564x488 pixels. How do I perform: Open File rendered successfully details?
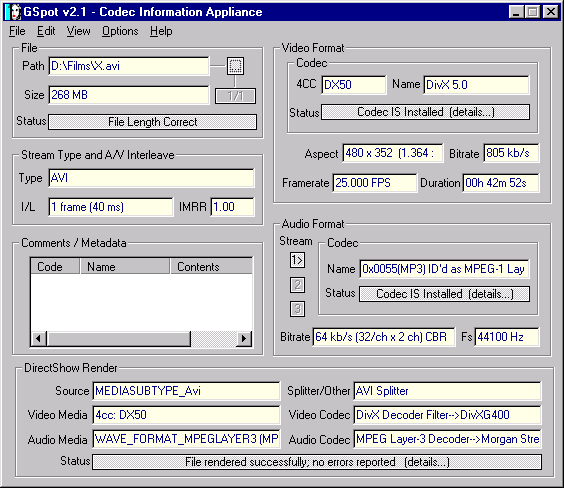click(317, 462)
